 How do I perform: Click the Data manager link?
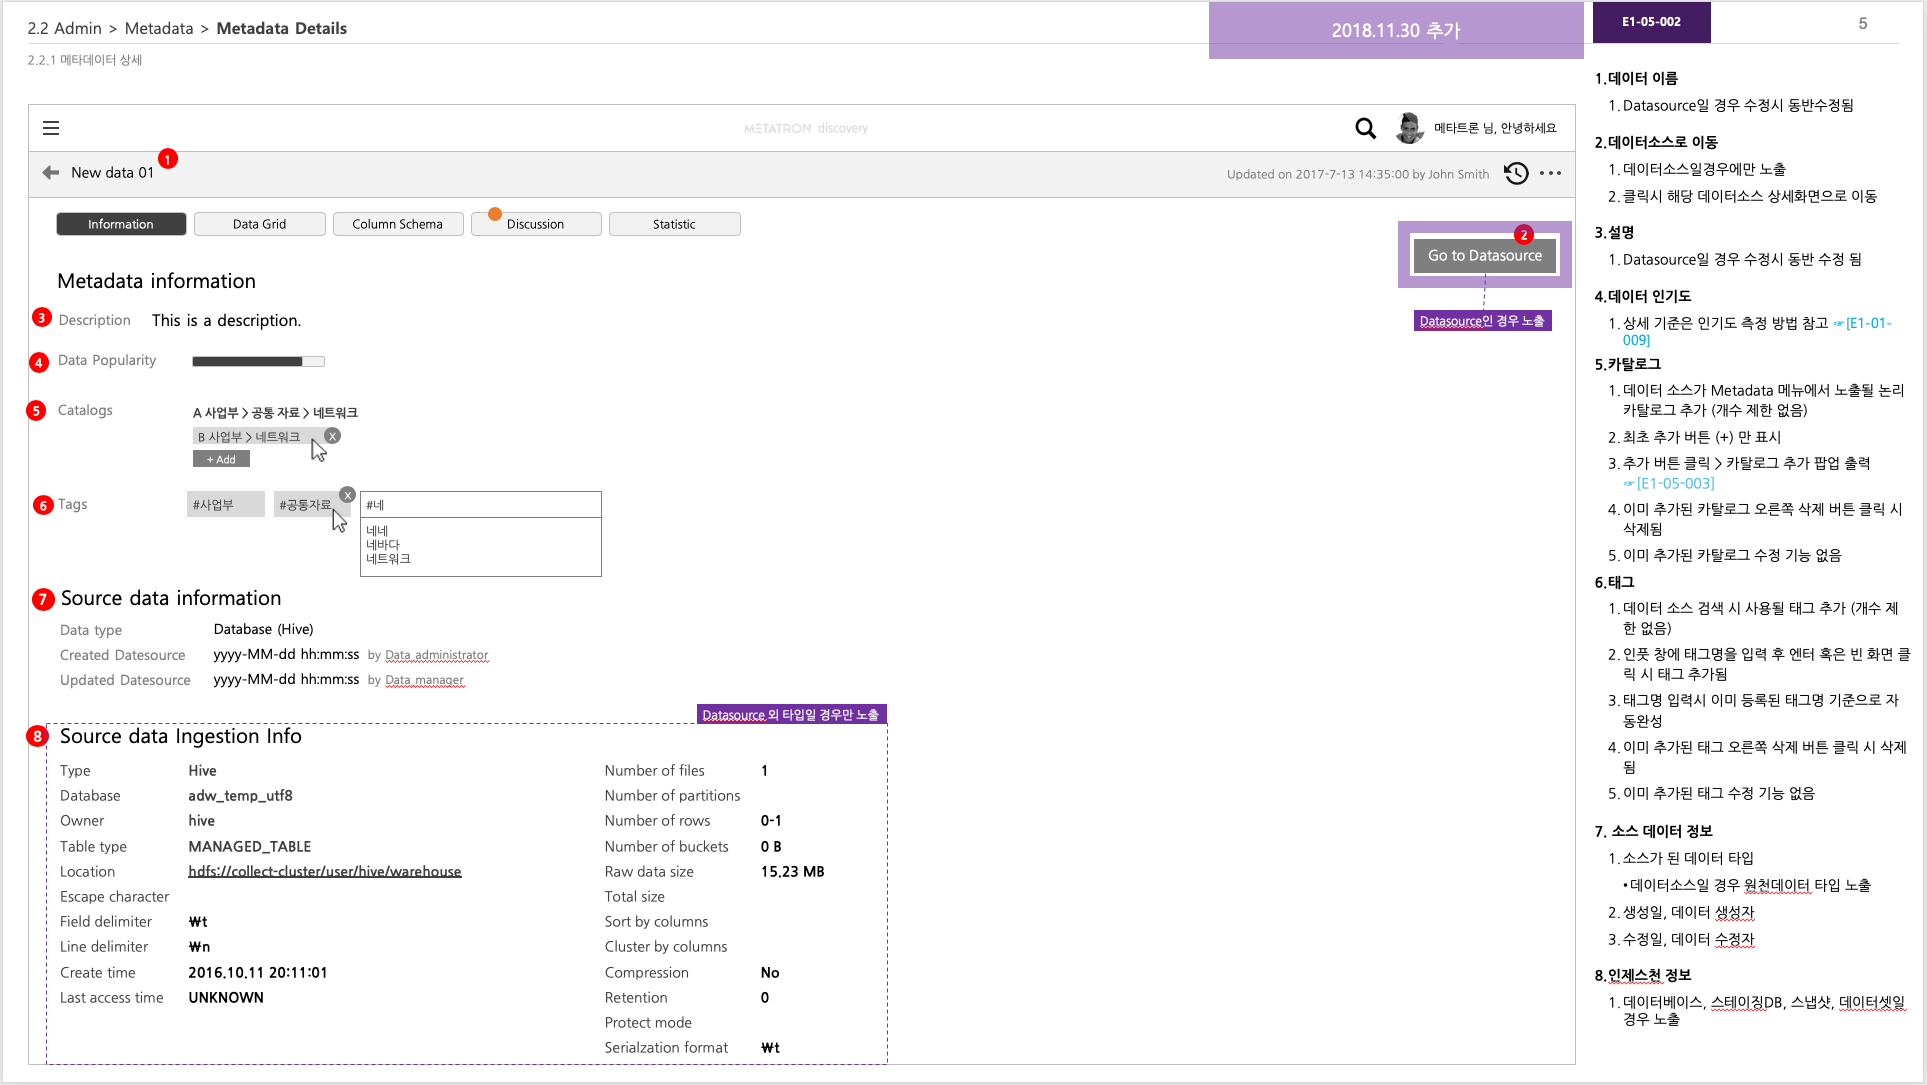pos(425,681)
